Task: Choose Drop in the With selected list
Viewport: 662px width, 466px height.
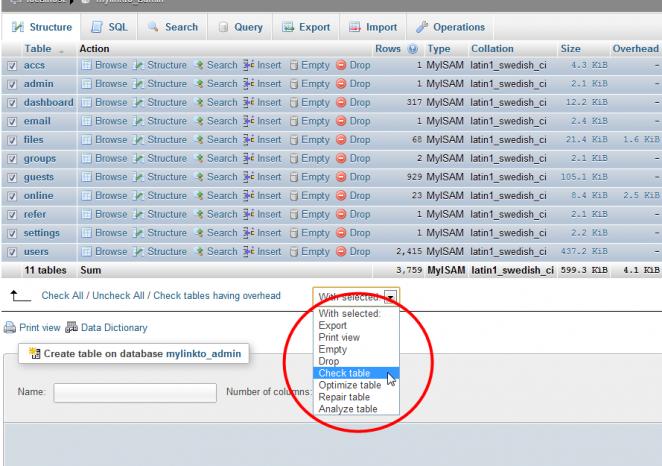Action: pos(356,361)
